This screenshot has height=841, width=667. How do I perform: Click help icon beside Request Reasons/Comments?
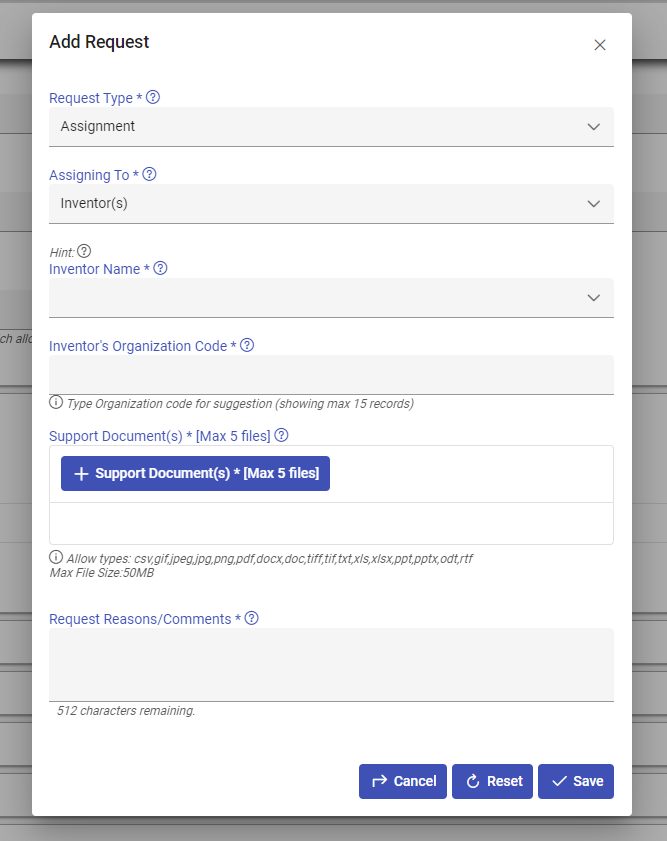[x=252, y=618]
